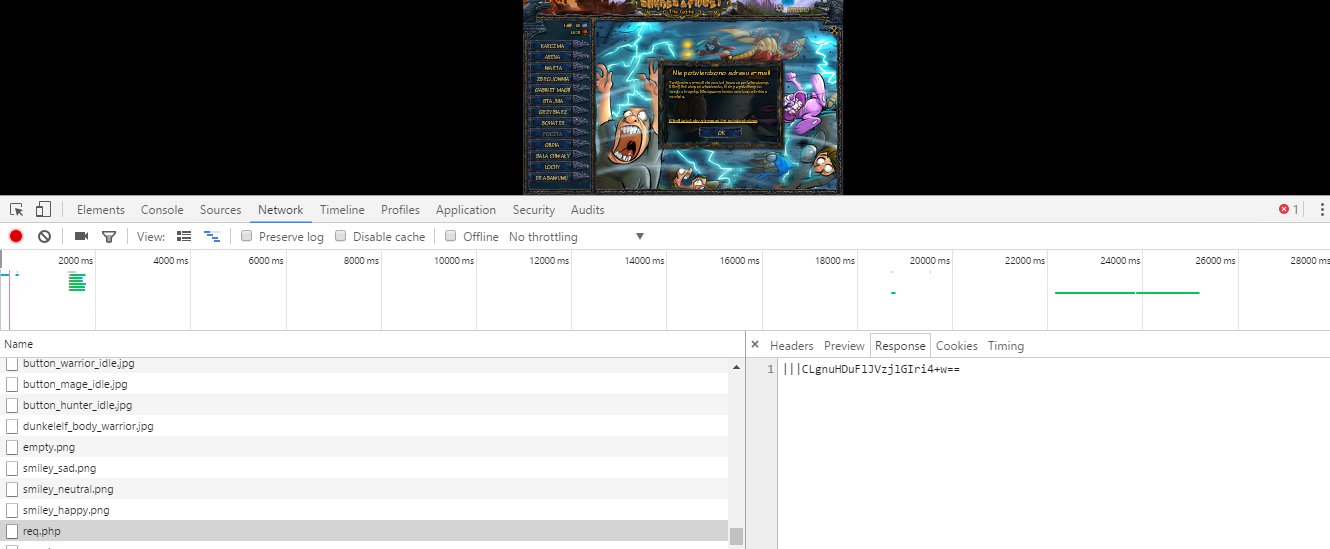
Task: Toggle the overview waterfall view icon
Action: pyautogui.click(x=212, y=237)
